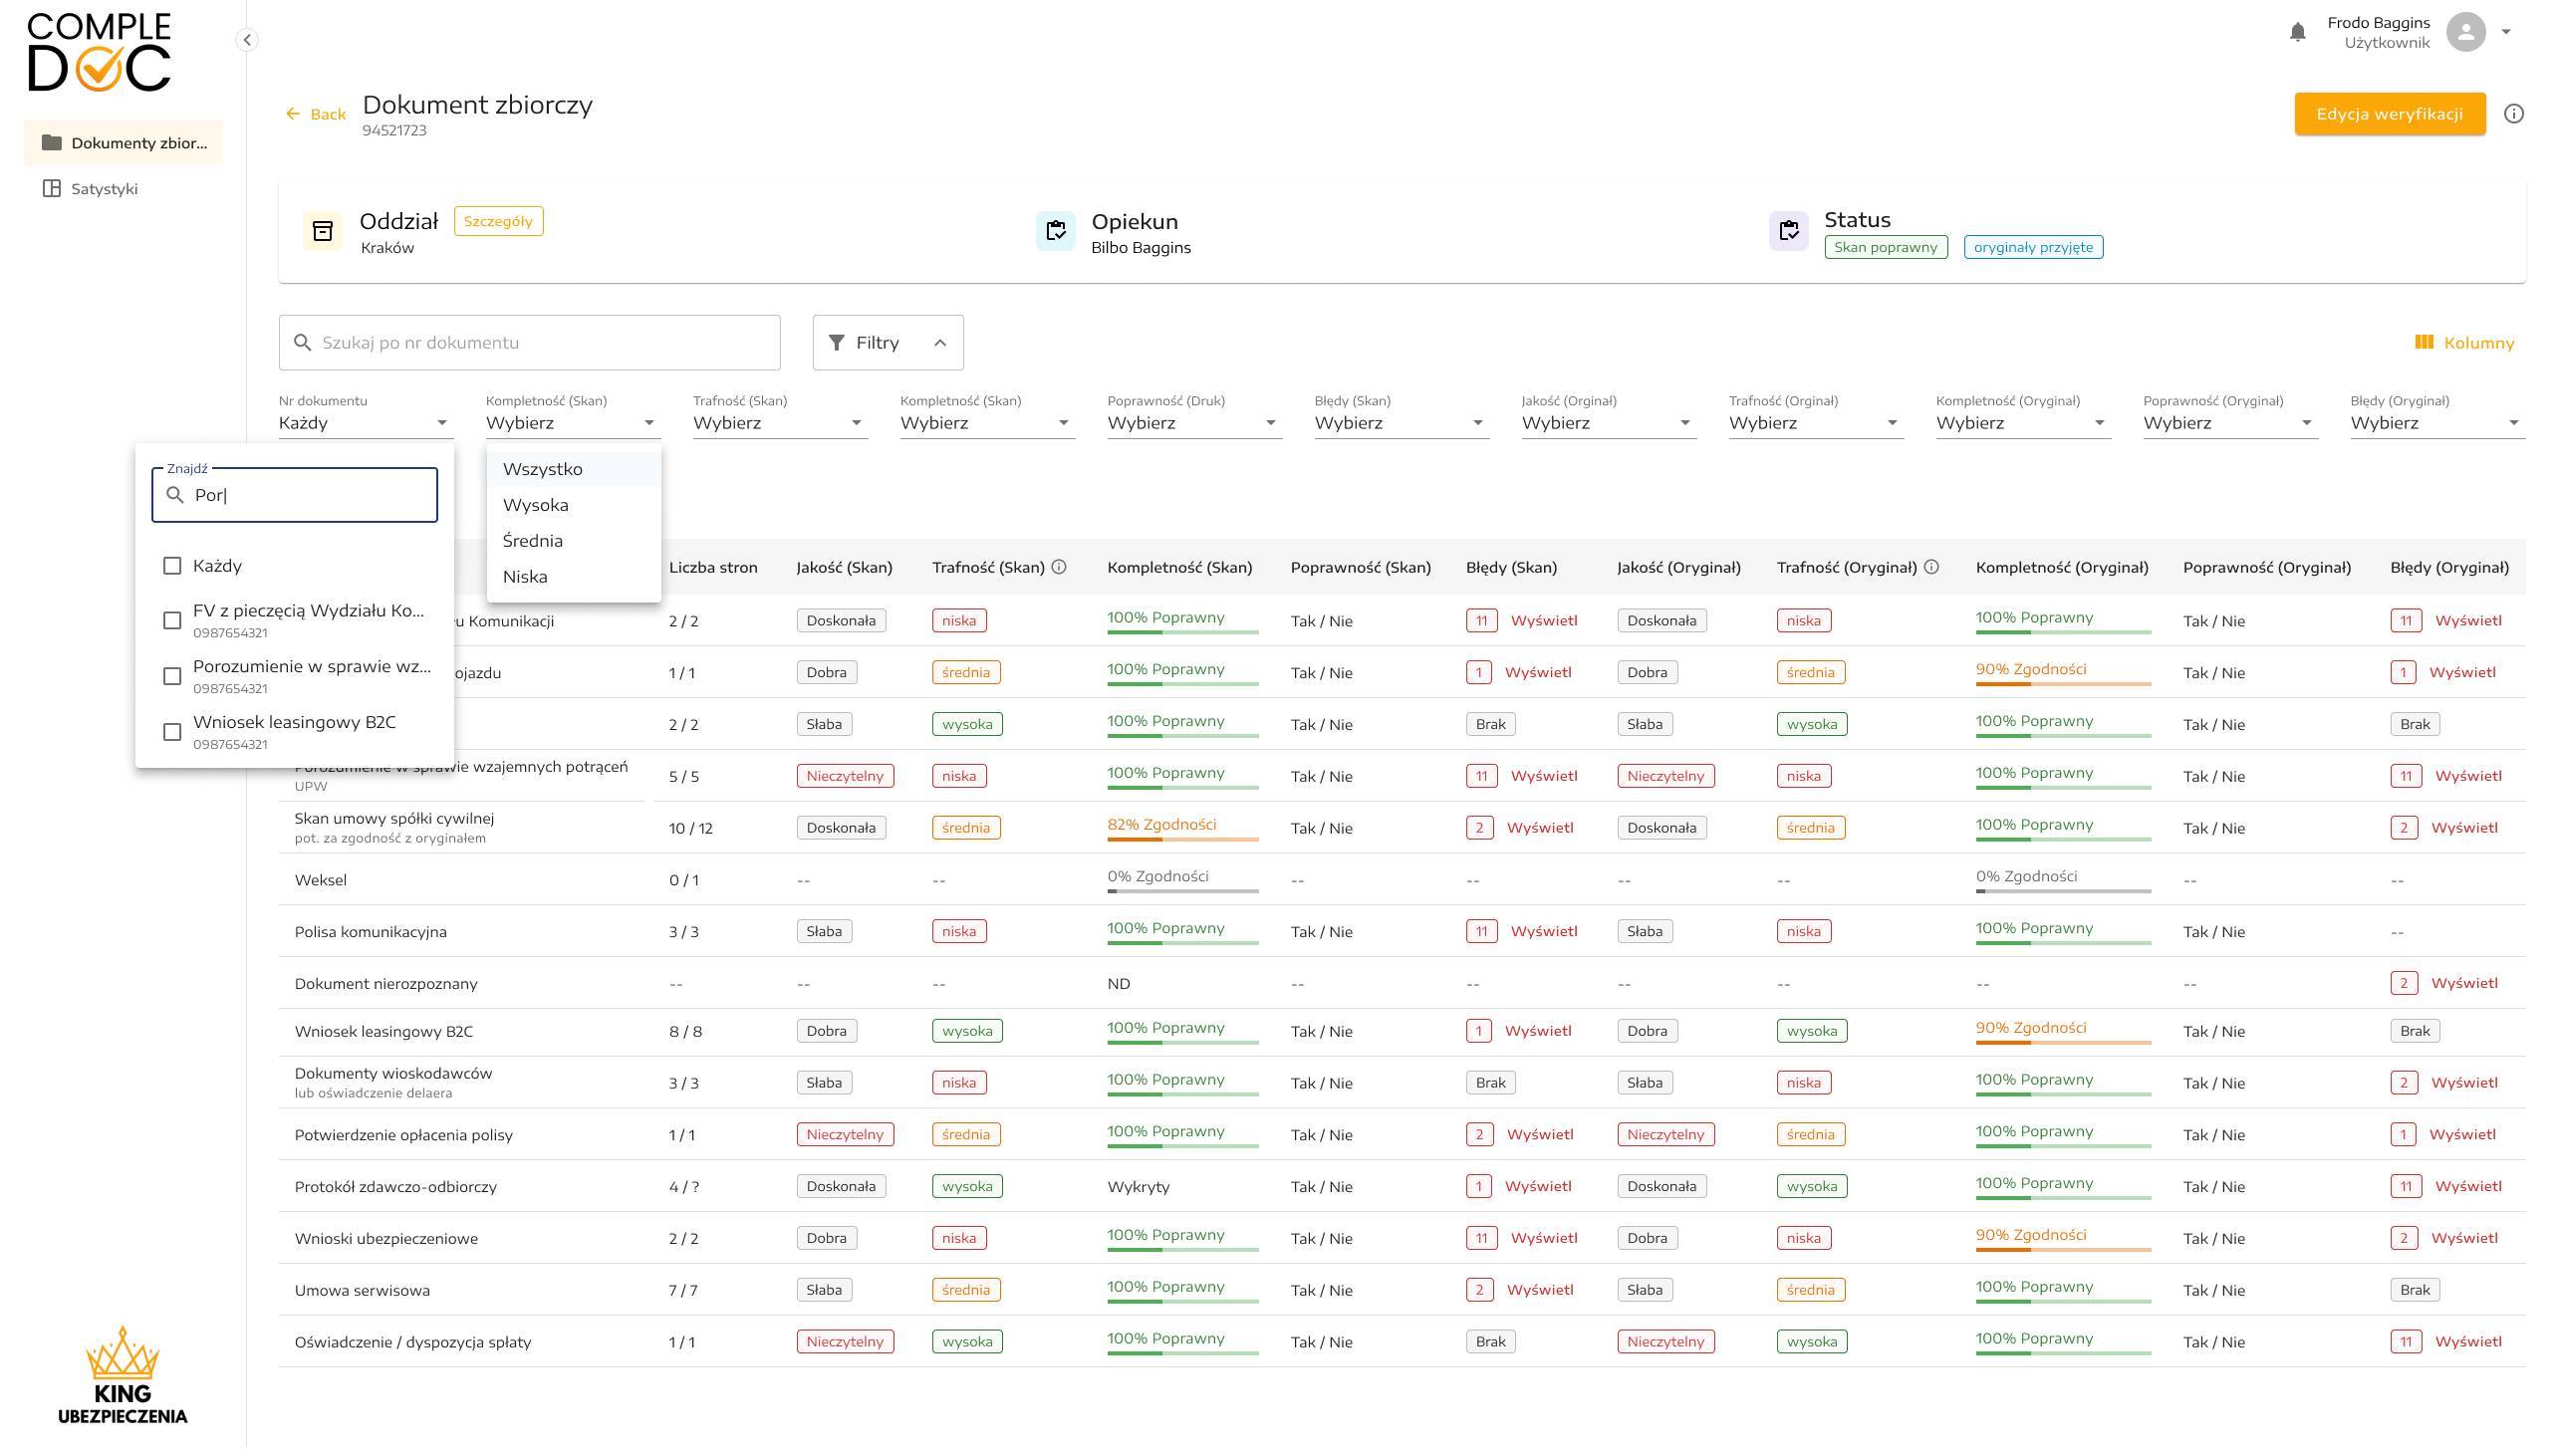This screenshot has height=1456, width=2558.
Task: Open the Poprawność (Druk) dropdown
Action: point(1193,424)
